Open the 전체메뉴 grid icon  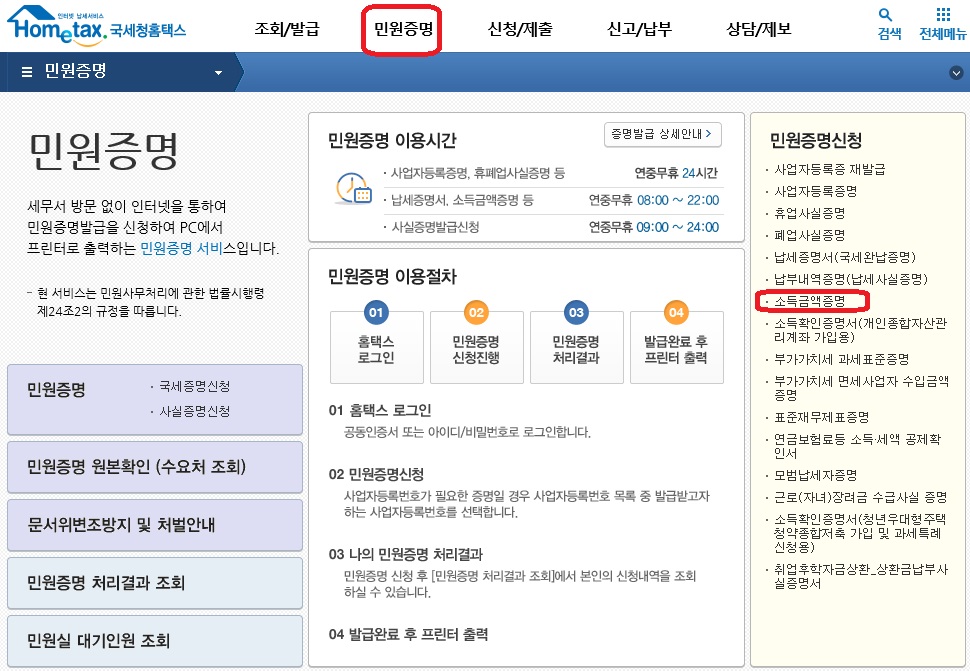pos(943,14)
